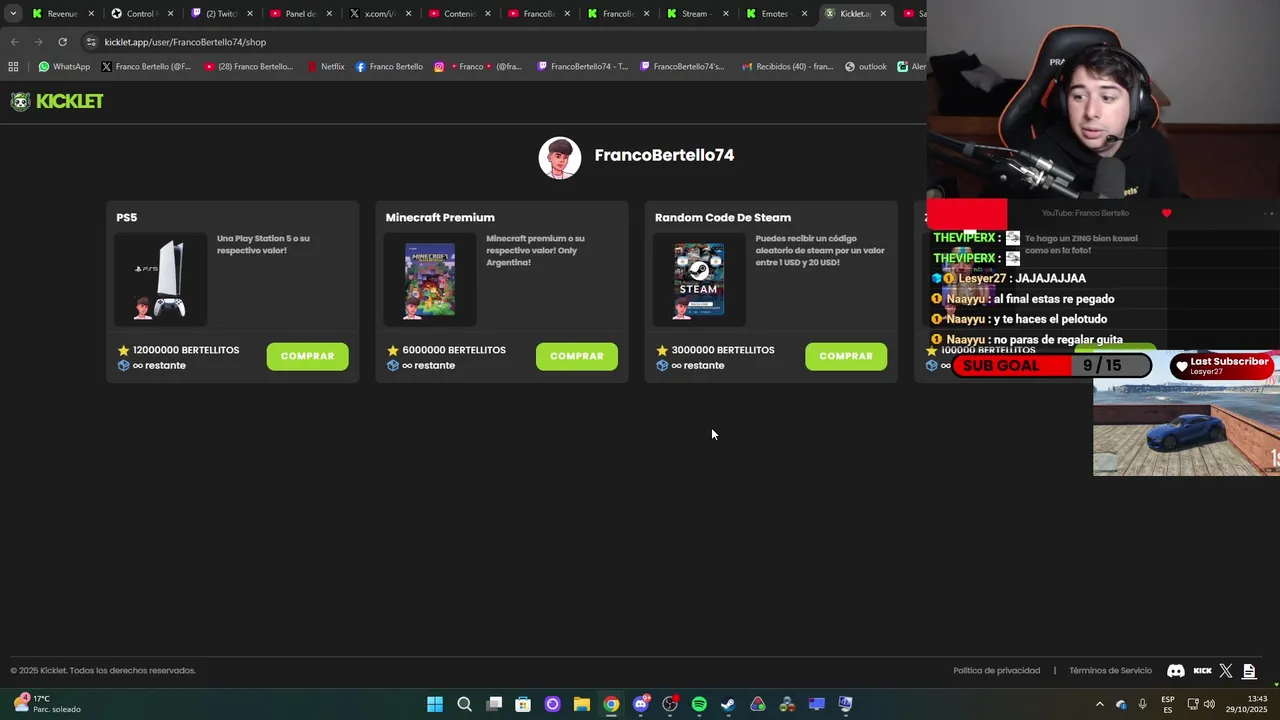Image resolution: width=1280 pixels, height=720 pixels.
Task: Open the Apps grid bookmark icon
Action: [x=13, y=67]
